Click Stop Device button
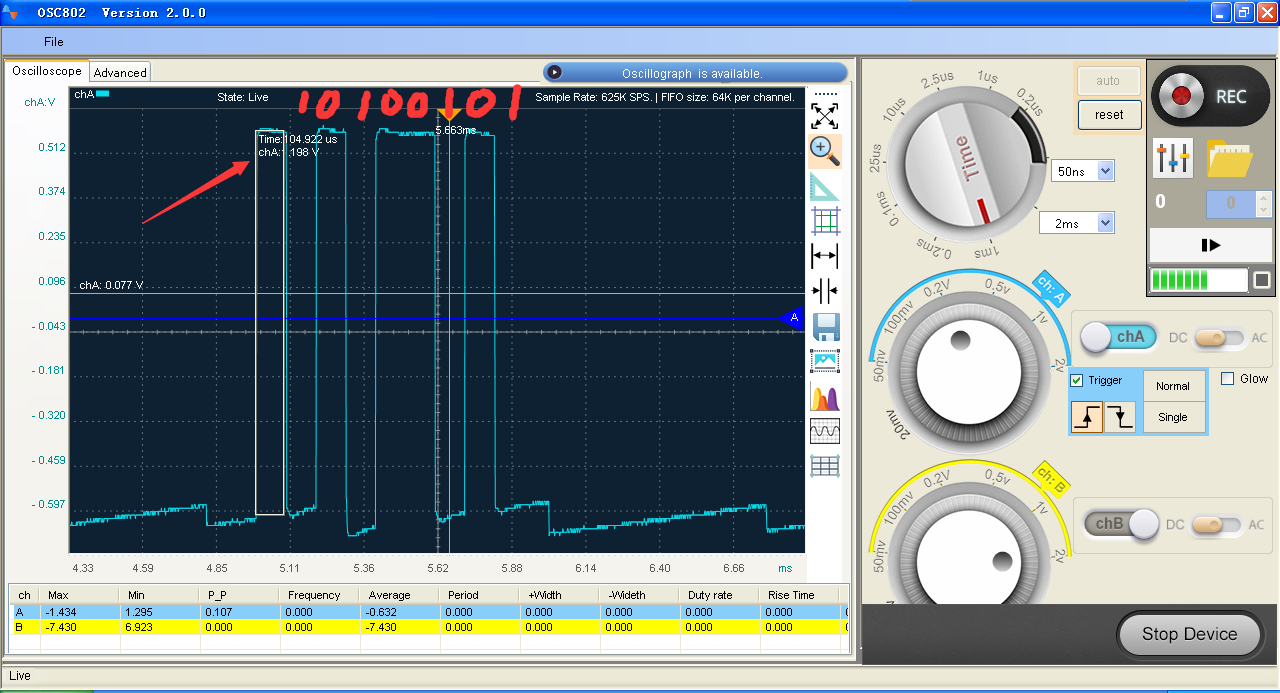1280x693 pixels. coord(1189,634)
